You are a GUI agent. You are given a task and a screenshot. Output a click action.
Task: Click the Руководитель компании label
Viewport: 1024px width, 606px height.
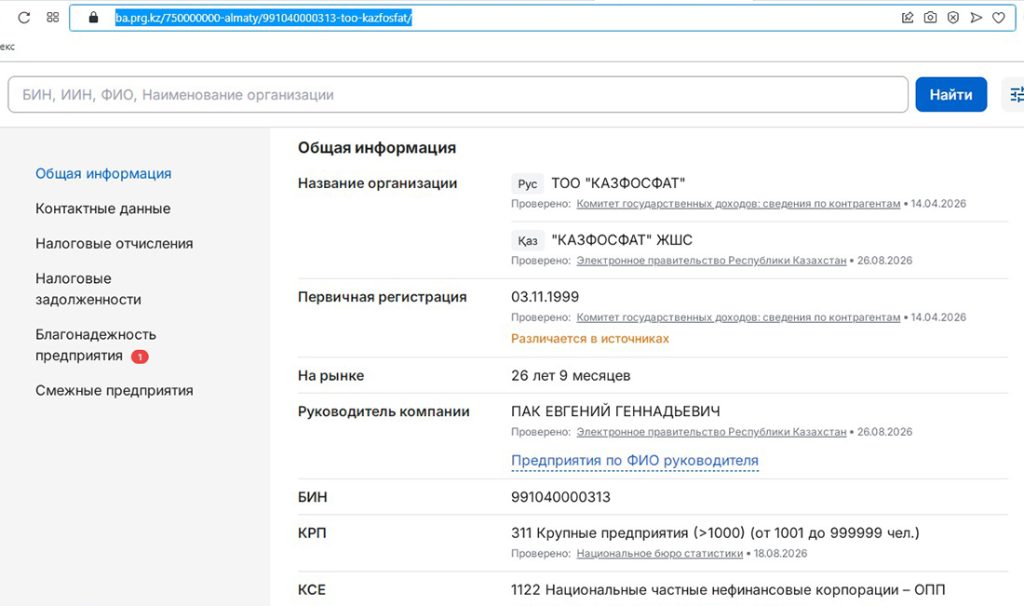(x=383, y=412)
